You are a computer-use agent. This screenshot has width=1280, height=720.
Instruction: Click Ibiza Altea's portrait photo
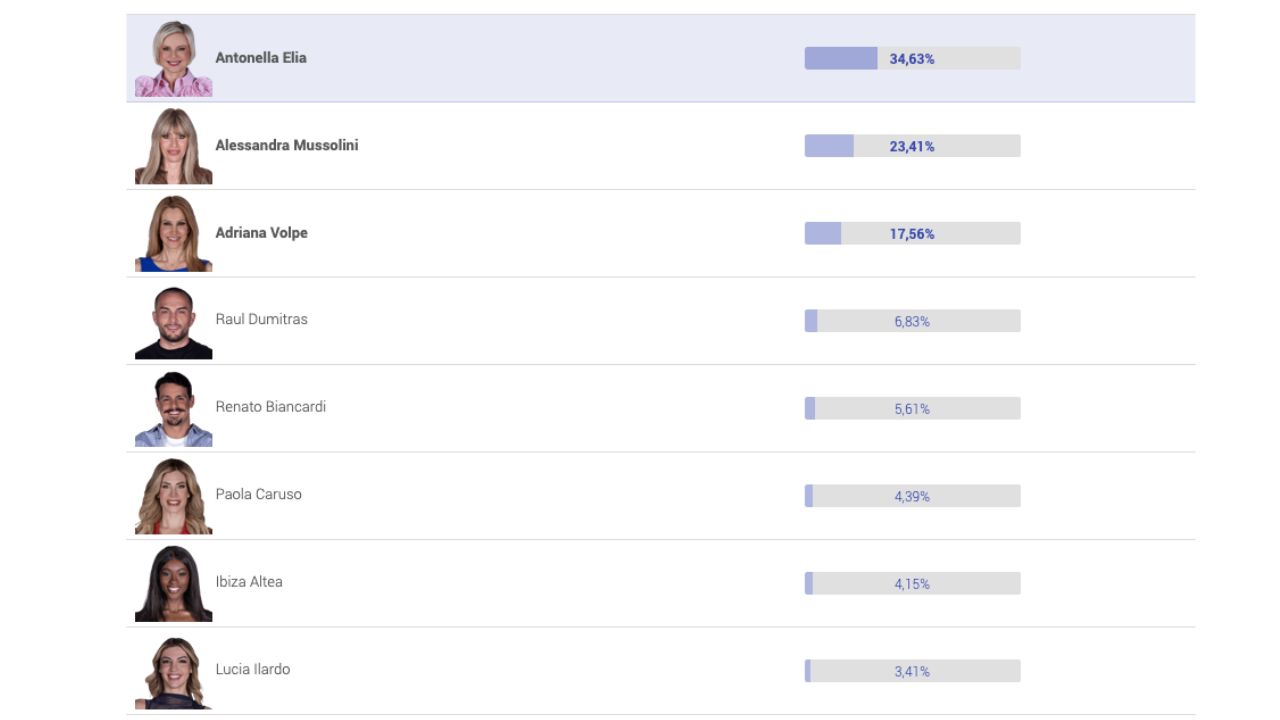[x=174, y=583]
